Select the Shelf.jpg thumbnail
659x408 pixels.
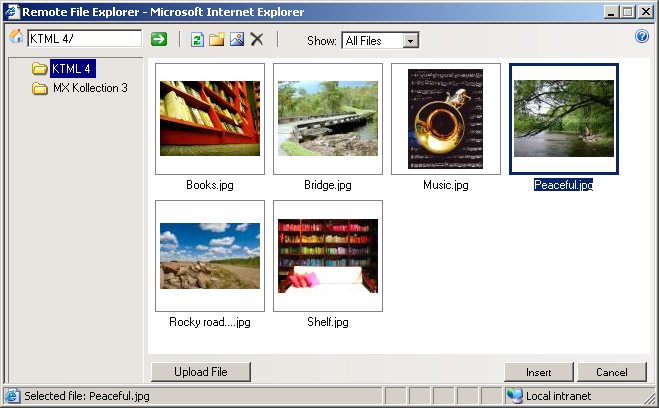pos(328,256)
